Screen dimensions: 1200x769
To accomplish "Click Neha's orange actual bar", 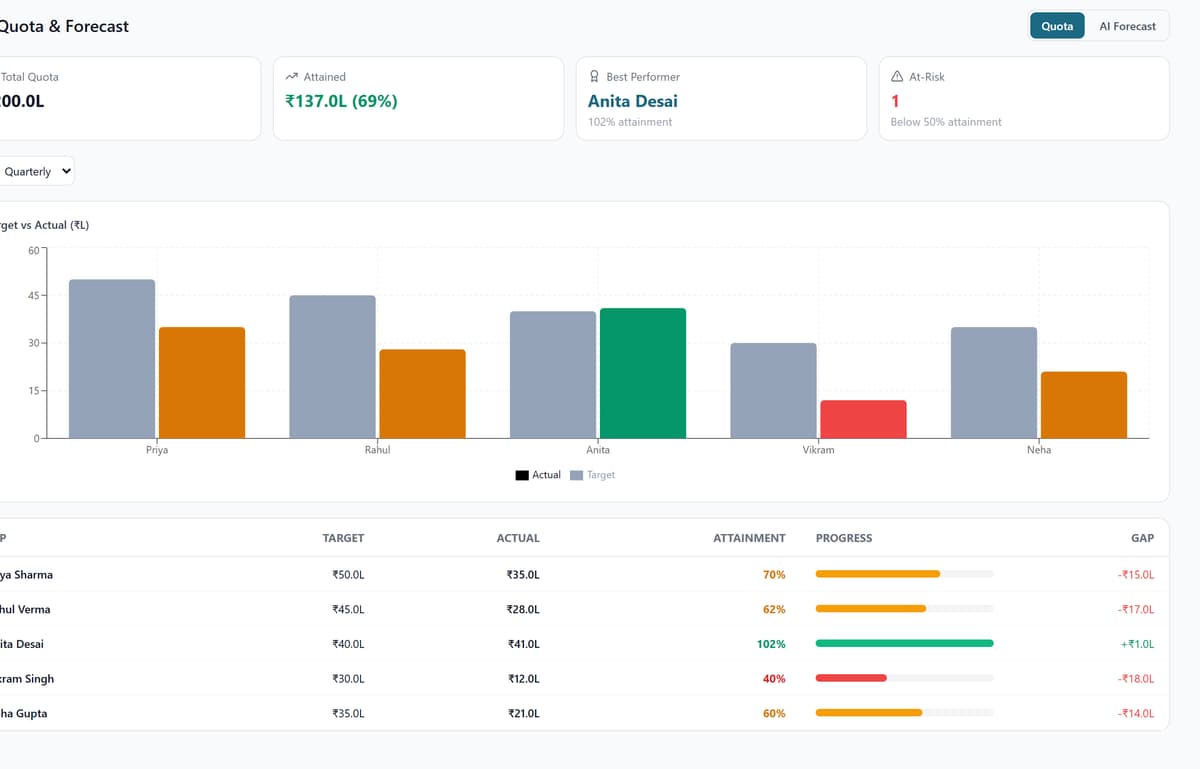I will (1084, 405).
